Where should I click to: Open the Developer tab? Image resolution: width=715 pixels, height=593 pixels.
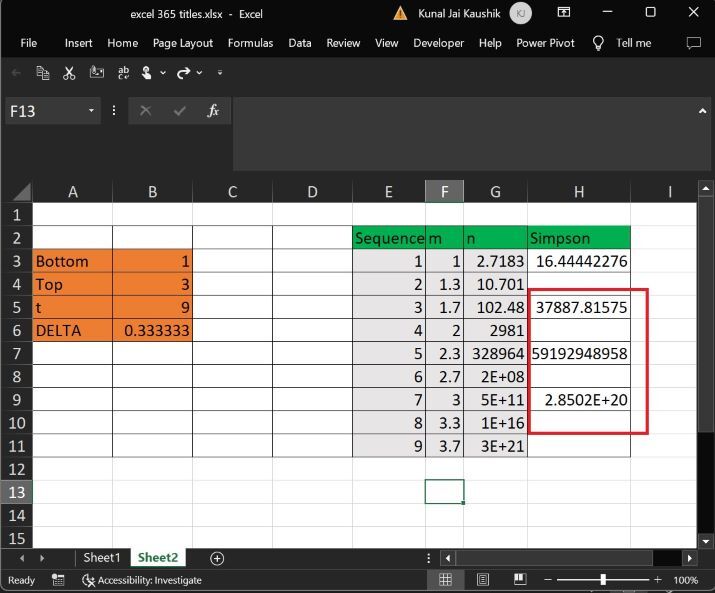tap(438, 43)
